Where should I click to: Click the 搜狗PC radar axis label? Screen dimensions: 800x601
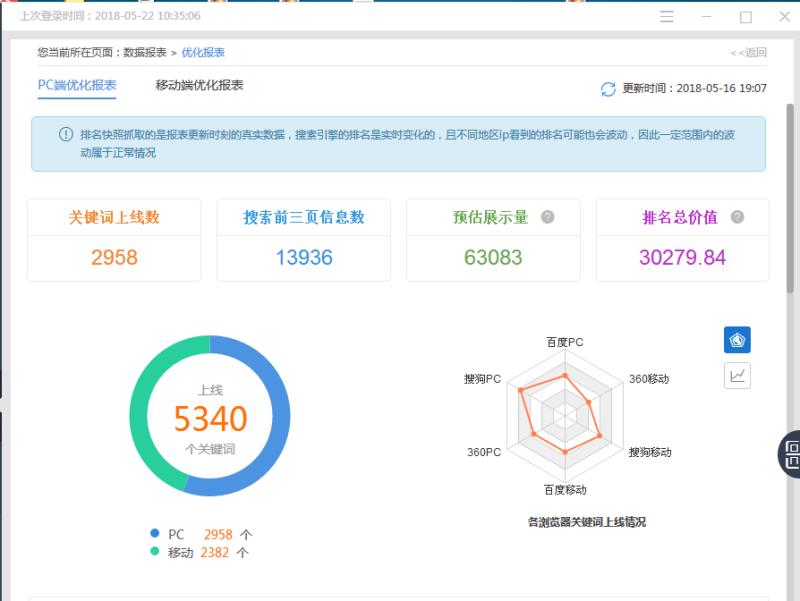coord(482,379)
